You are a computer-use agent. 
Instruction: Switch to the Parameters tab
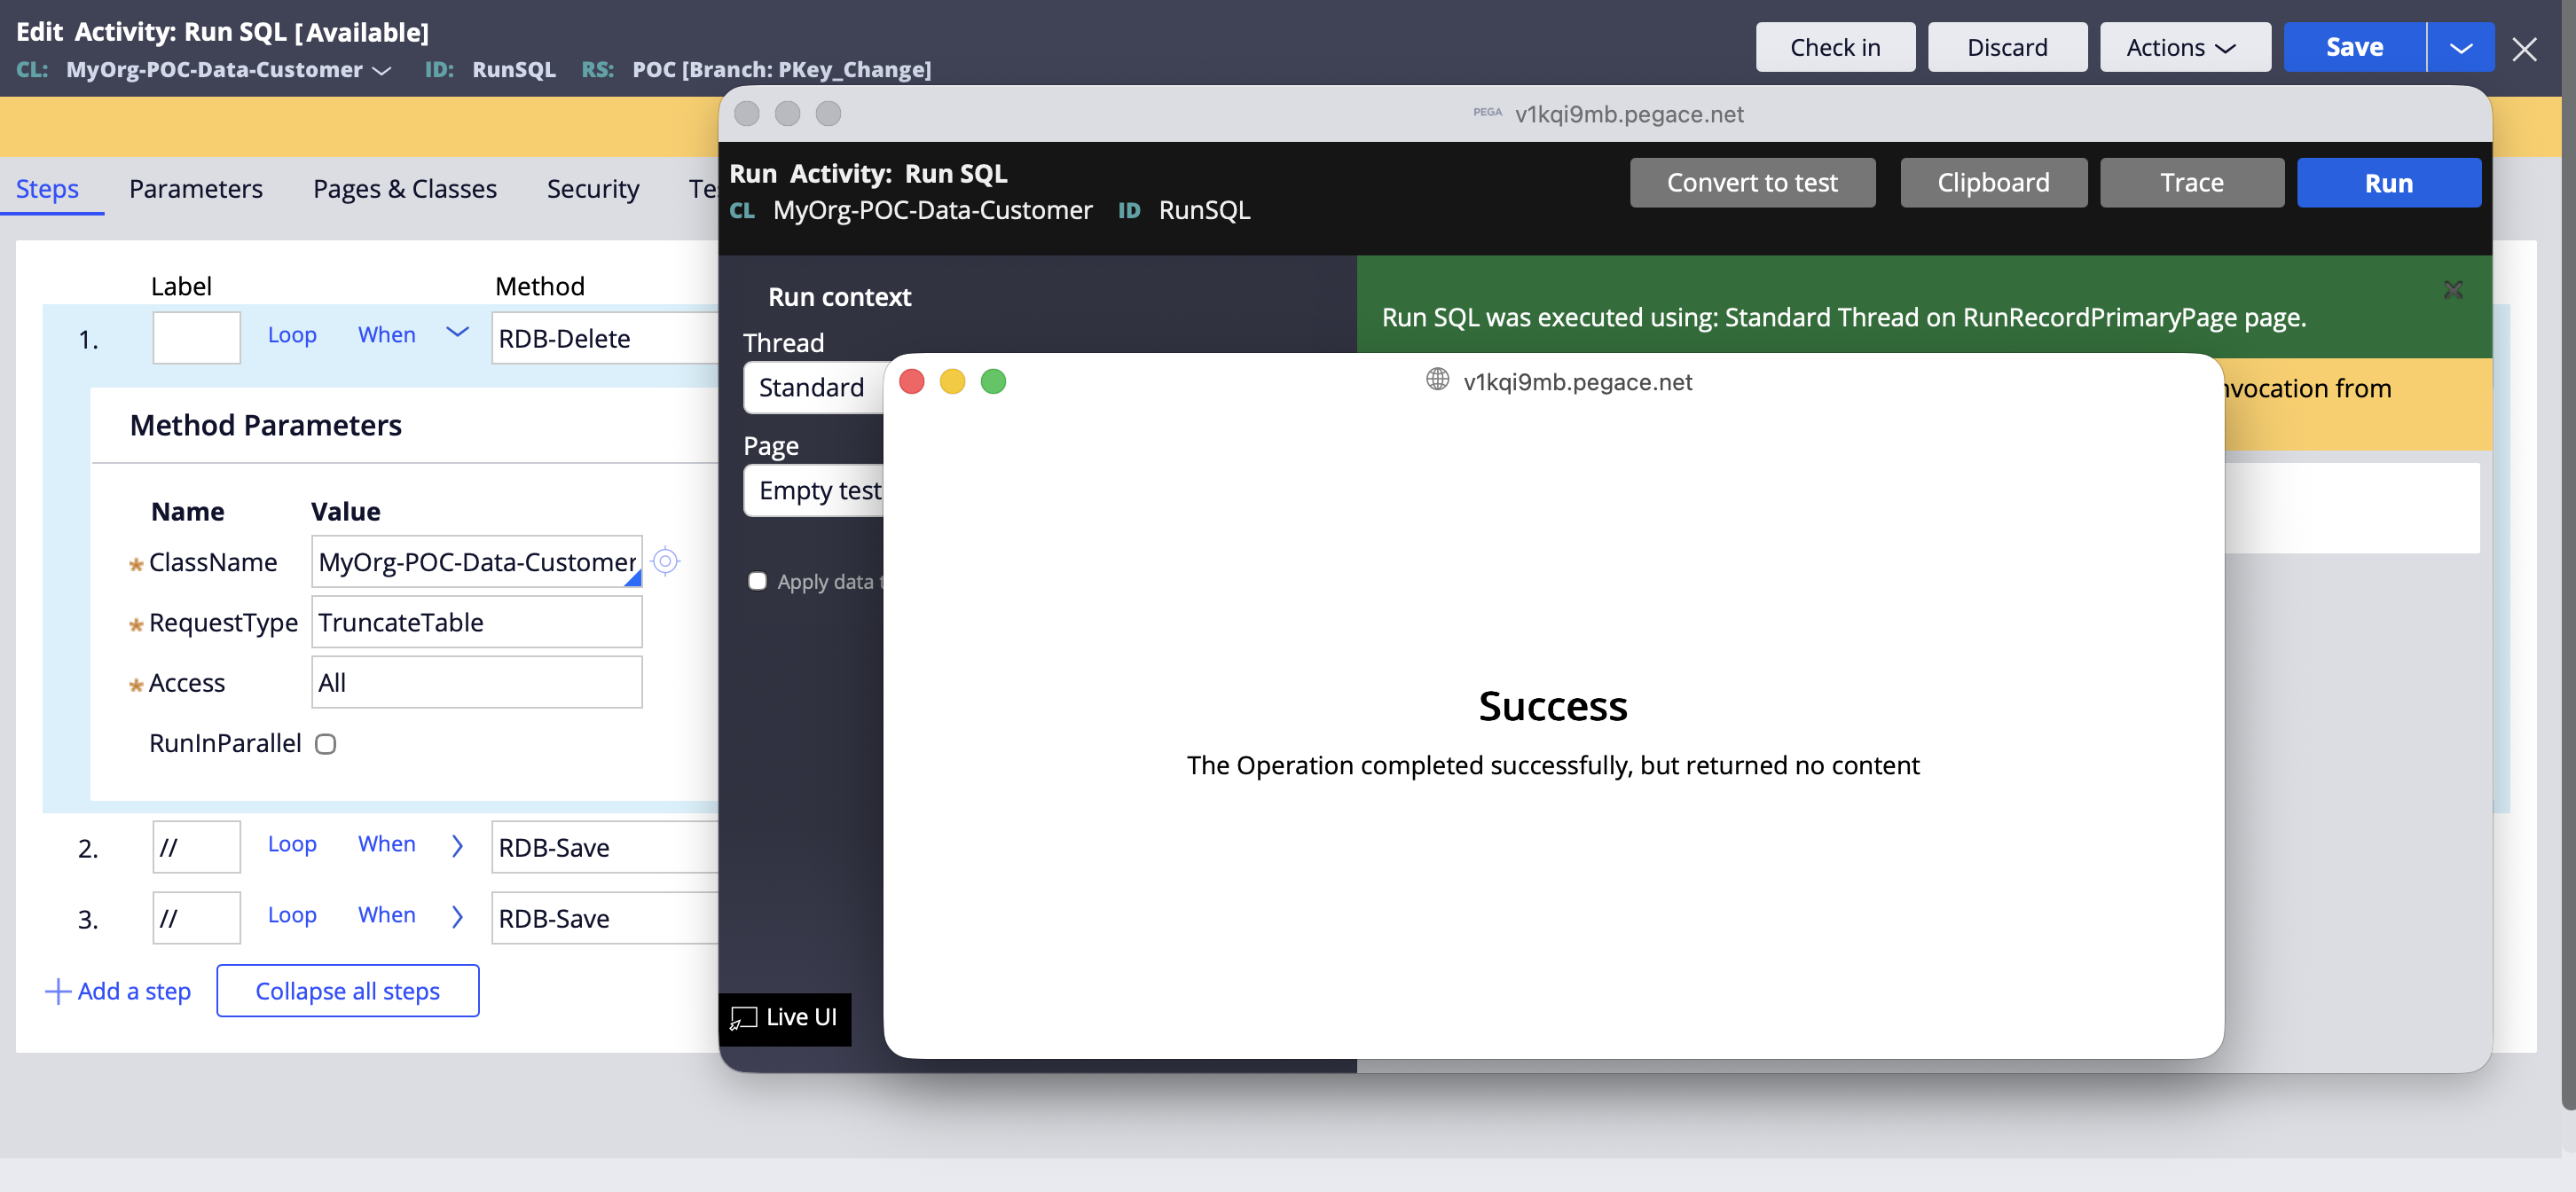point(195,189)
